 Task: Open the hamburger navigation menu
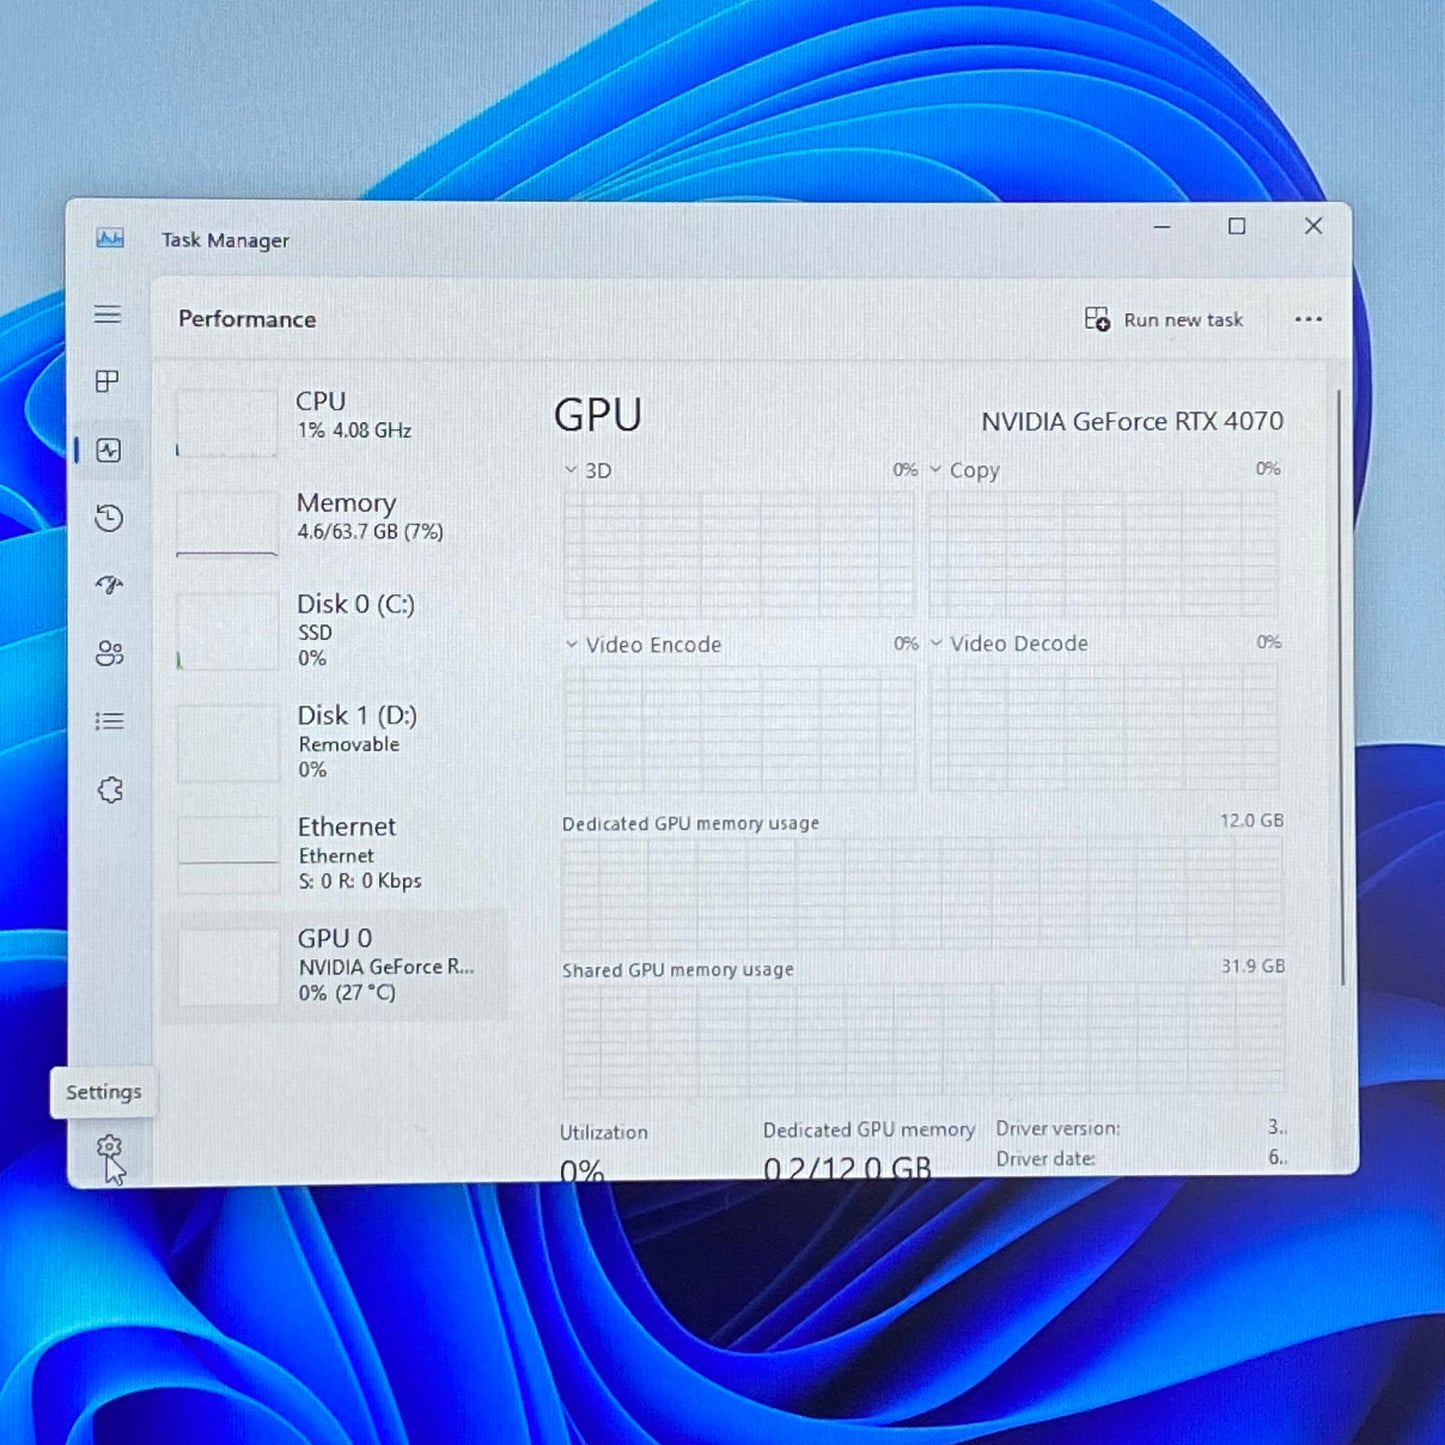pos(108,314)
